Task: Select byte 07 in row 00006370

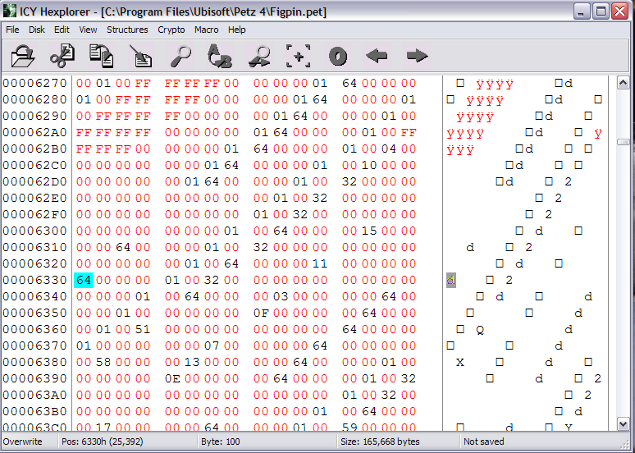Action: pyautogui.click(x=211, y=346)
